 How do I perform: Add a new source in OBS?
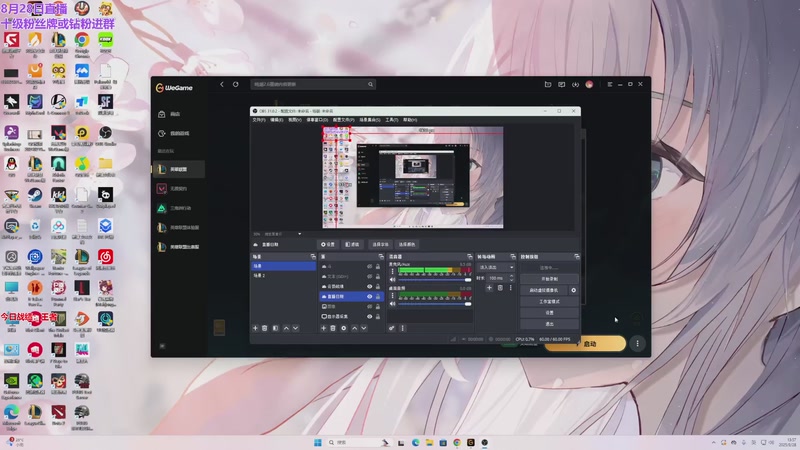(323, 328)
